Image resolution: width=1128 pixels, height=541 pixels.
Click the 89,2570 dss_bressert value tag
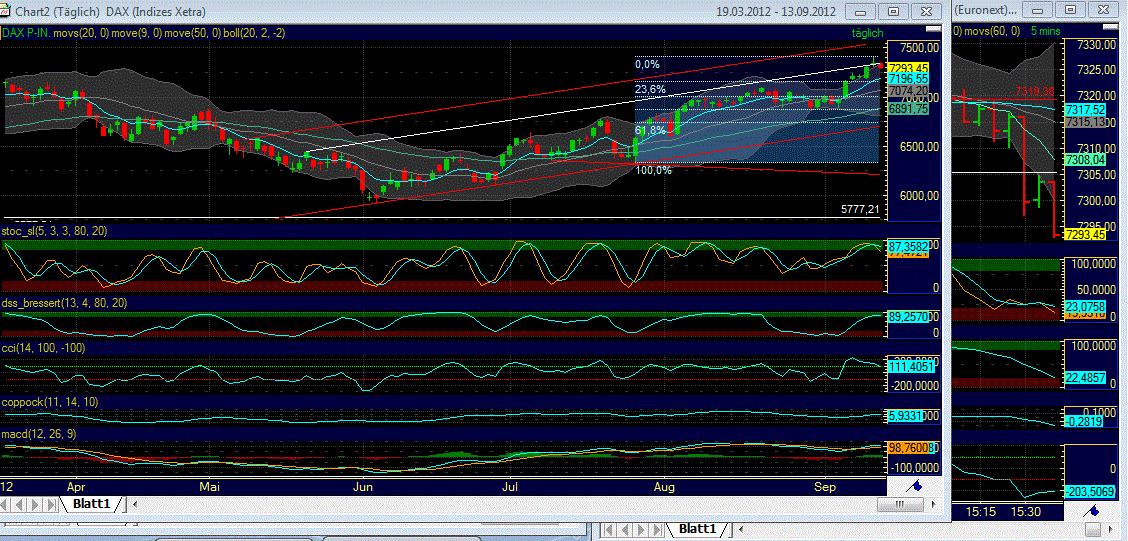pyautogui.click(x=909, y=317)
